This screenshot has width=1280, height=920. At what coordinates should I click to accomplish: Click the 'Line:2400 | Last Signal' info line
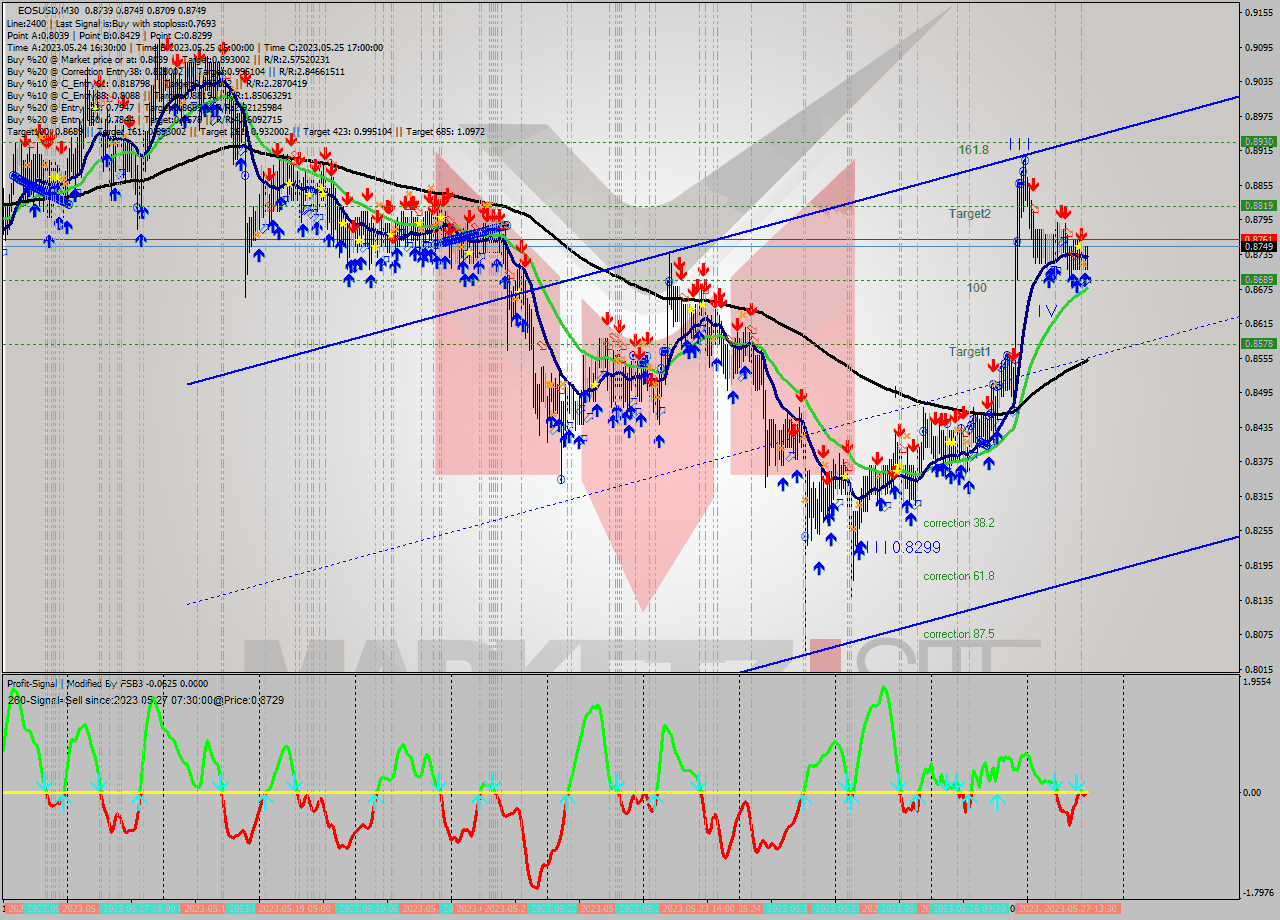[x=109, y=22]
